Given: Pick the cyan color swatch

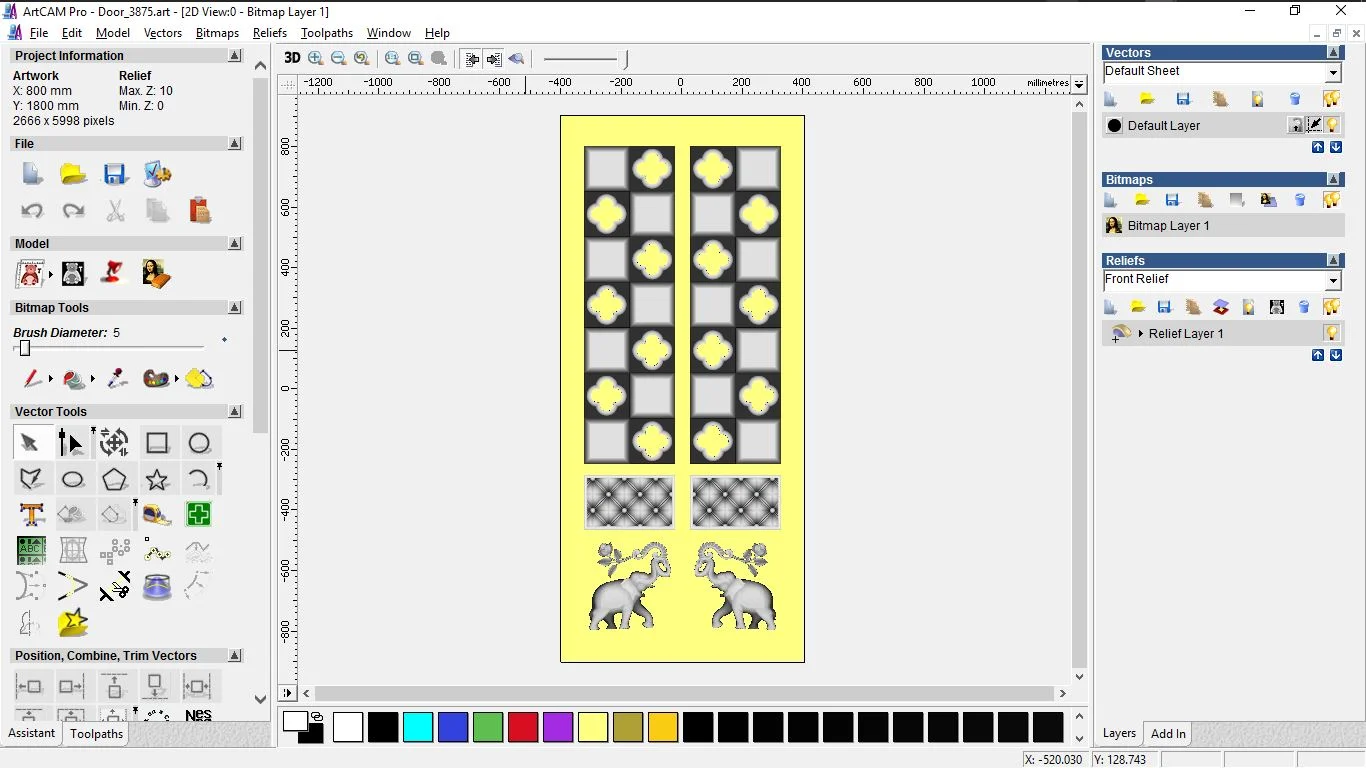Looking at the screenshot, I should (x=418, y=727).
